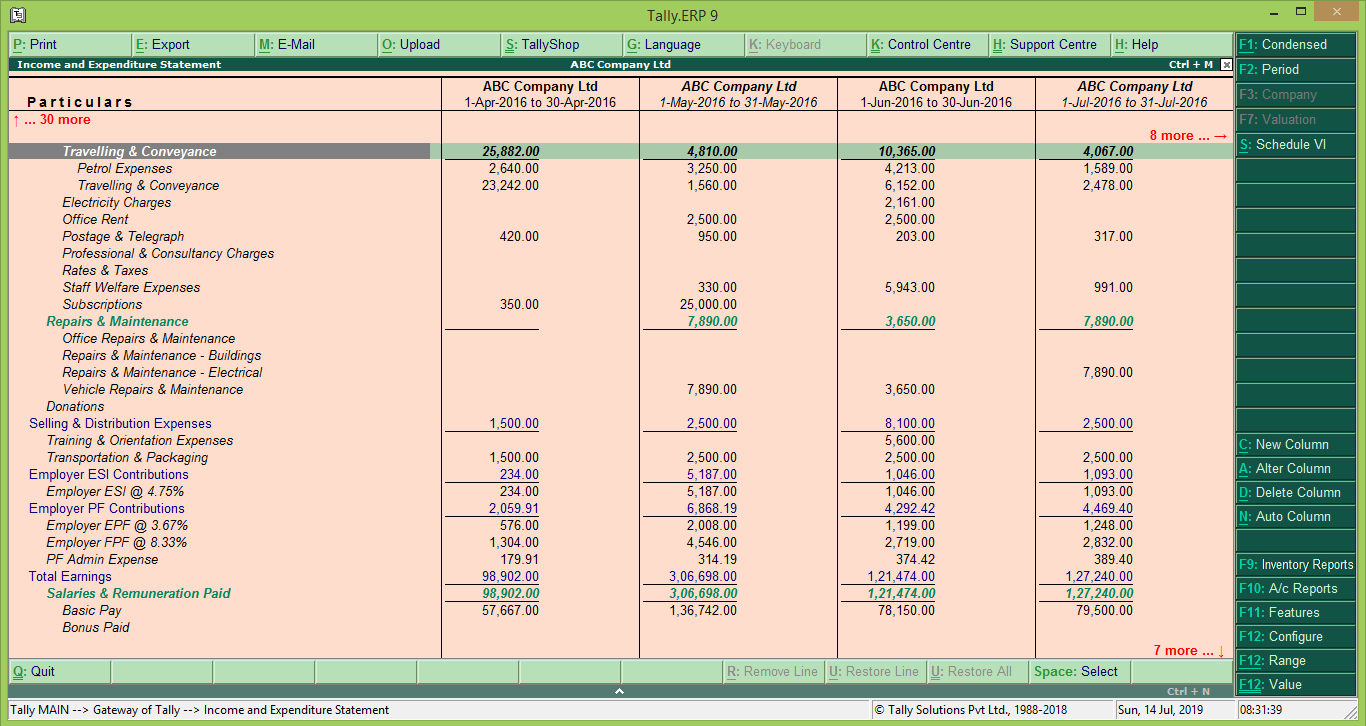
Task: Expand the bottom calculator panel arrow
Action: tap(619, 691)
